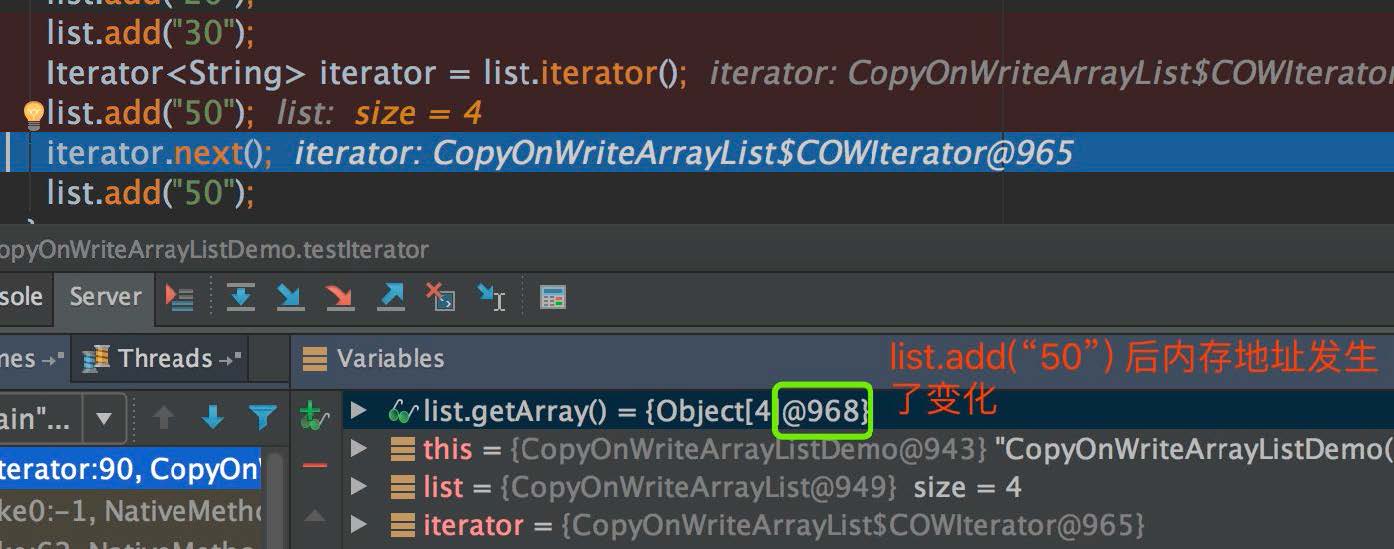Viewport: 1394px width, 549px height.
Task: Expand the 'iterator' variable node
Action: 359,525
